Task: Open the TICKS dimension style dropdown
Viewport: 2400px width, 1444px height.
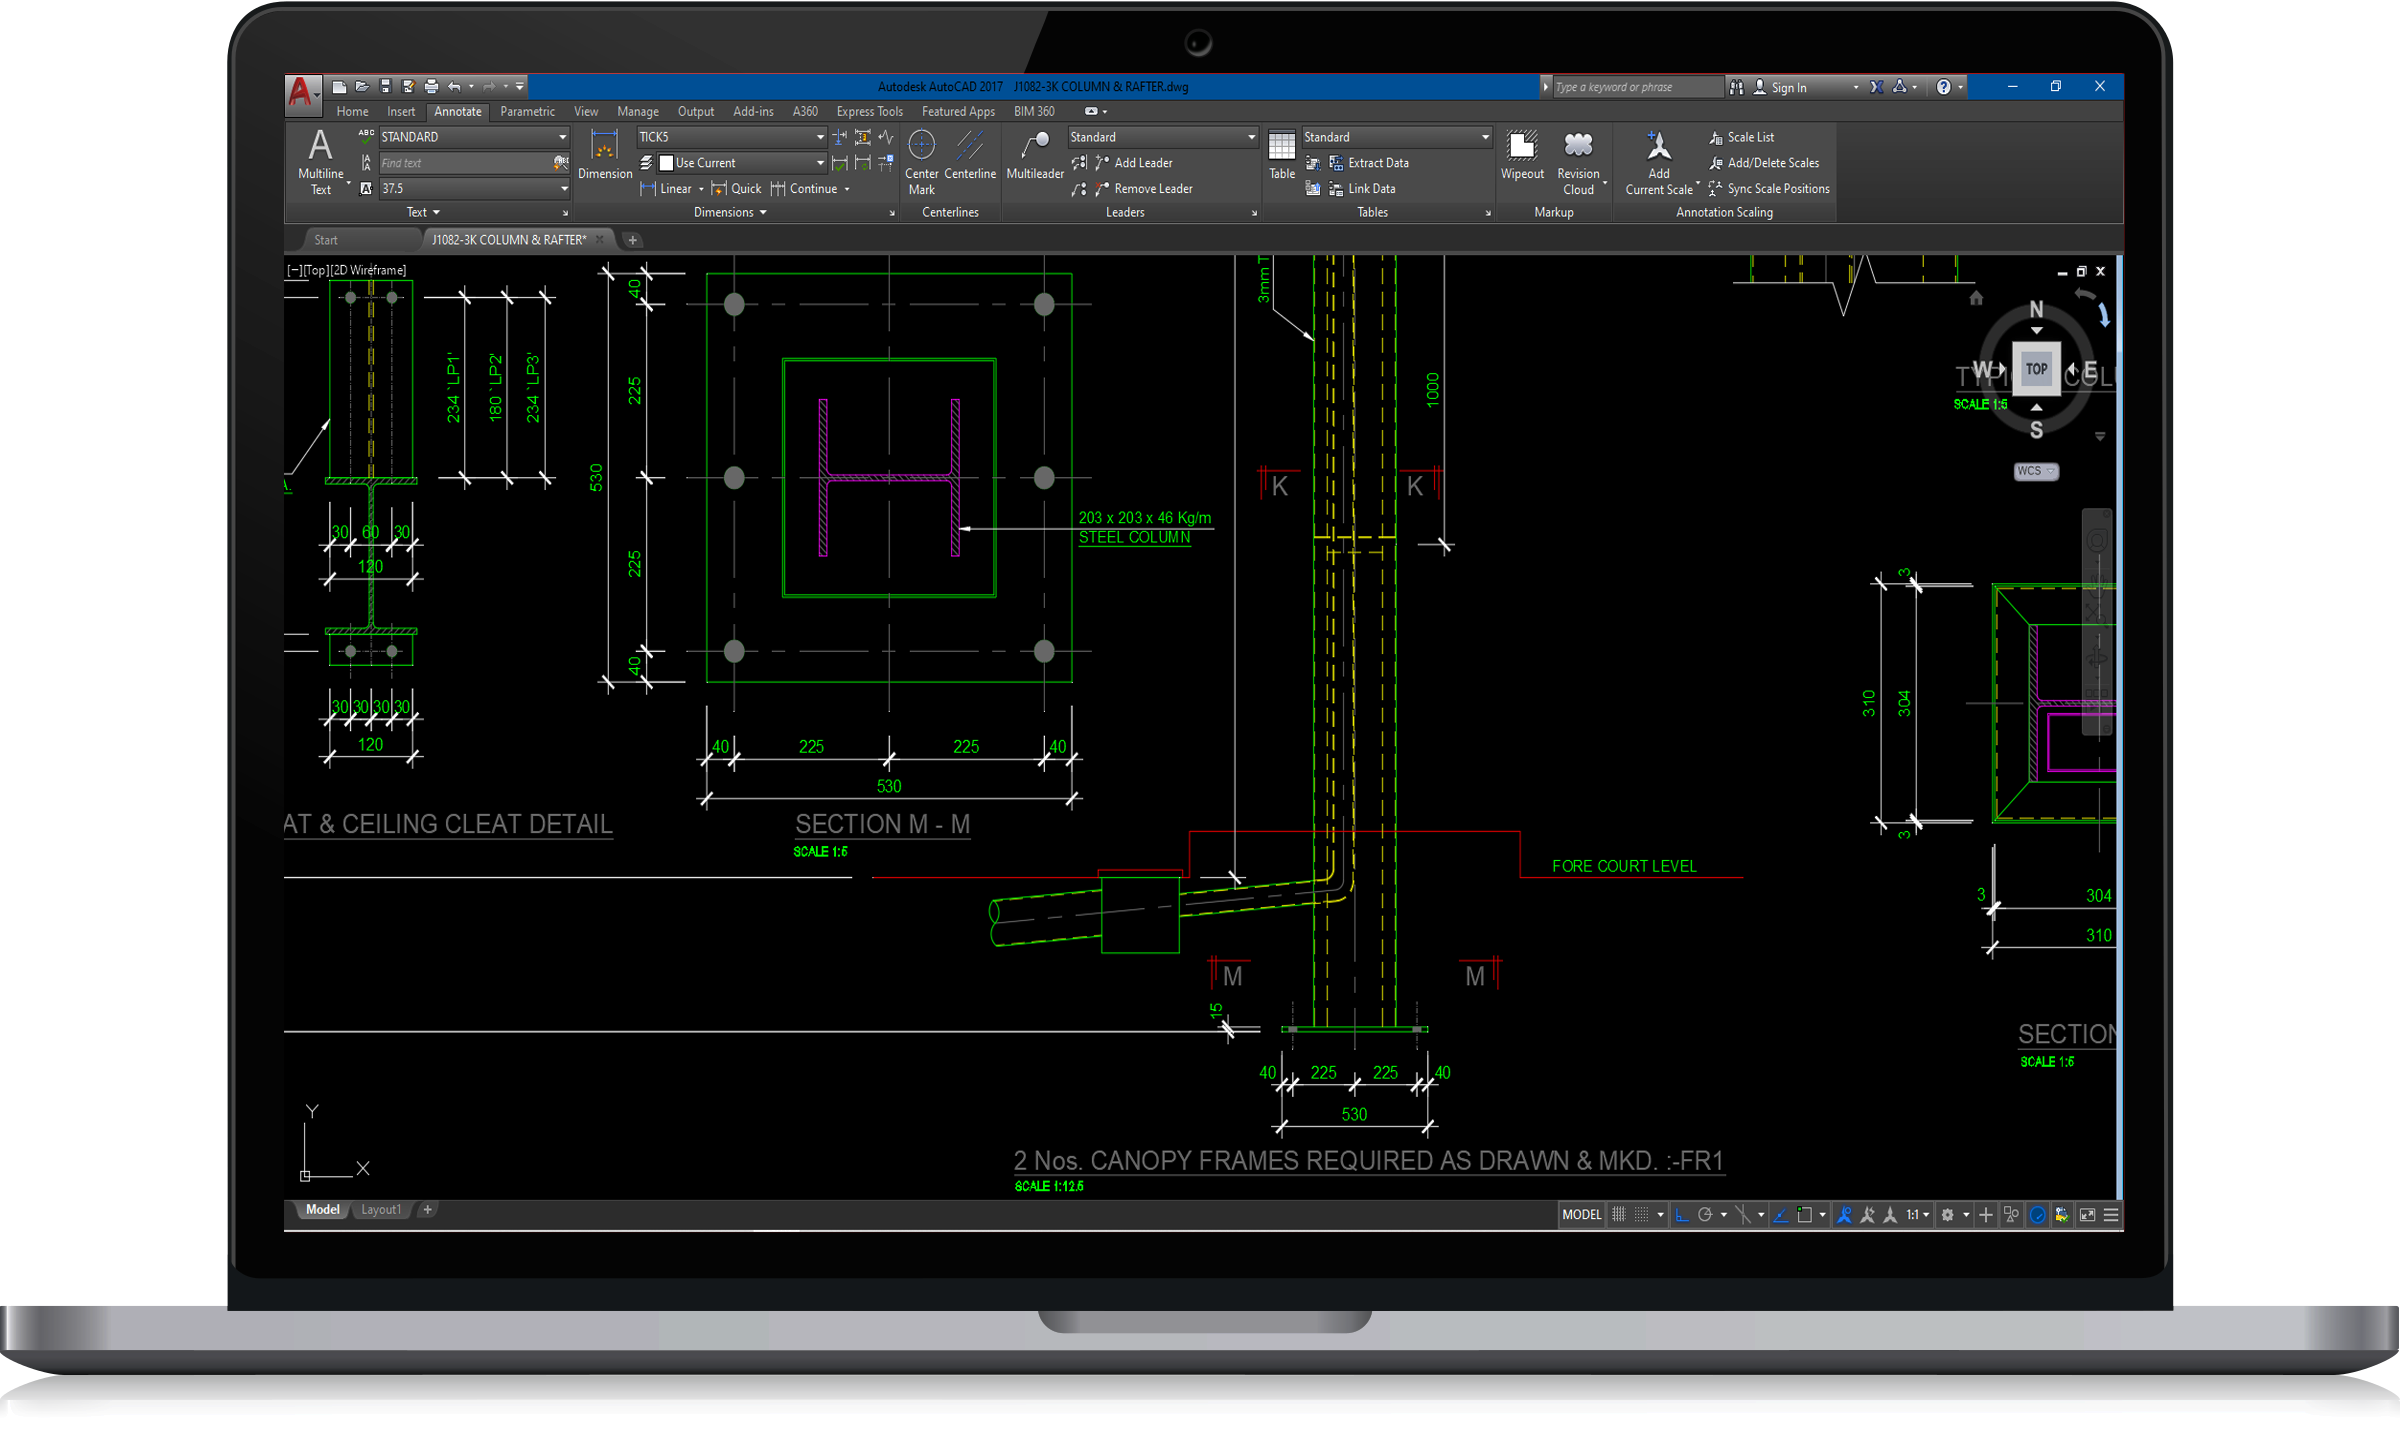Action: [820, 137]
